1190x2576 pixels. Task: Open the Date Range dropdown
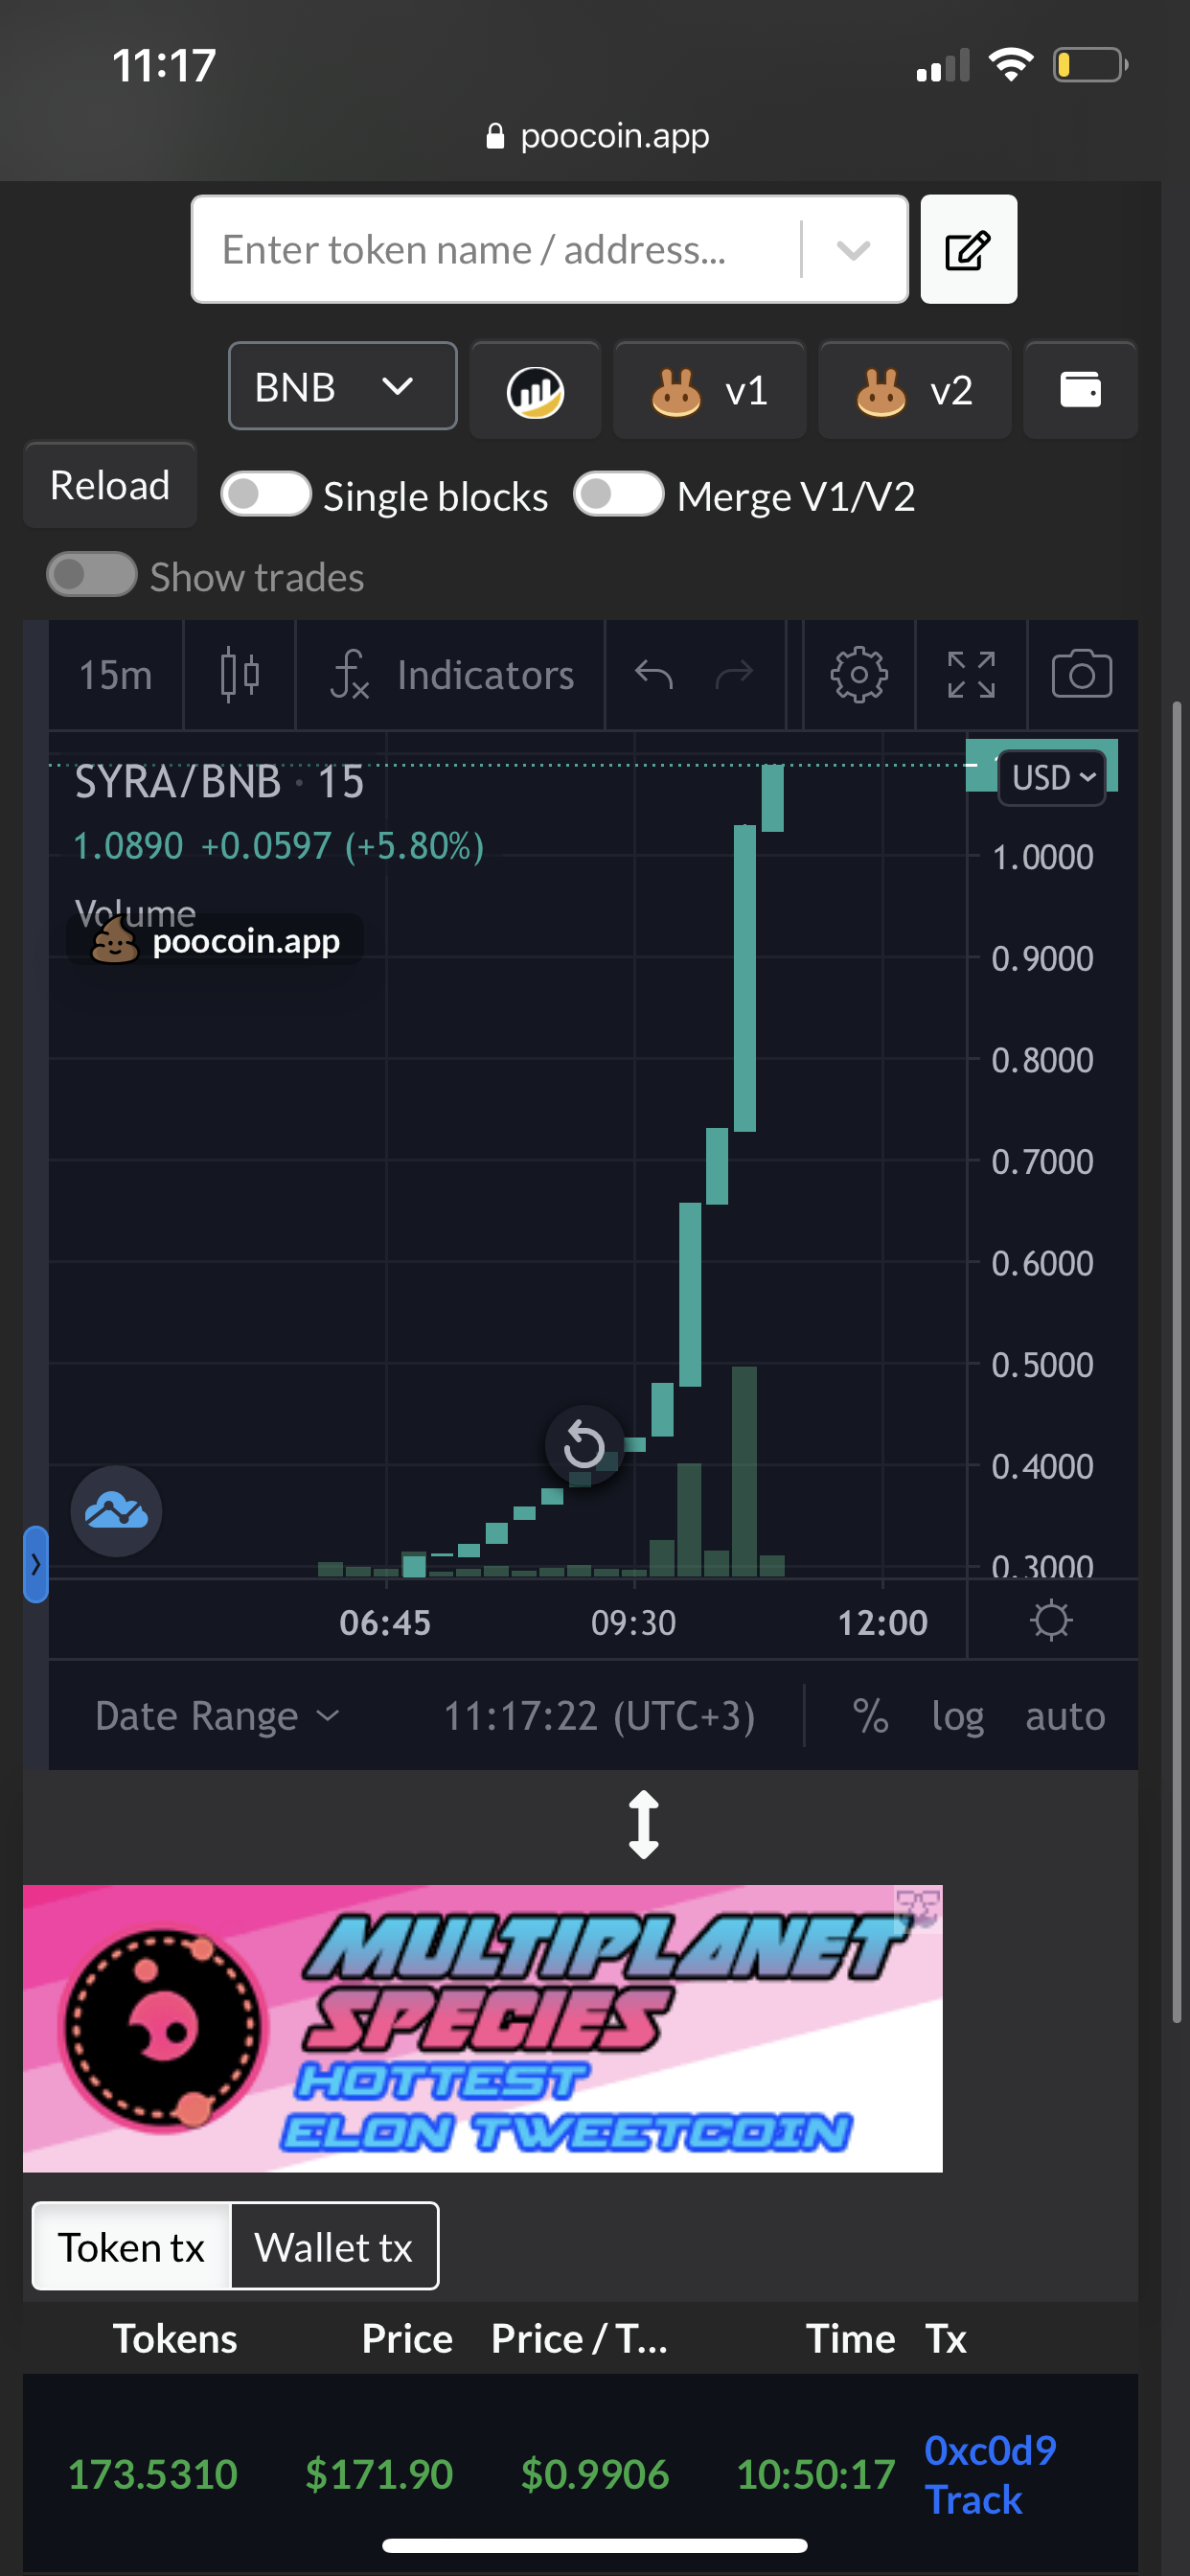pos(217,1716)
